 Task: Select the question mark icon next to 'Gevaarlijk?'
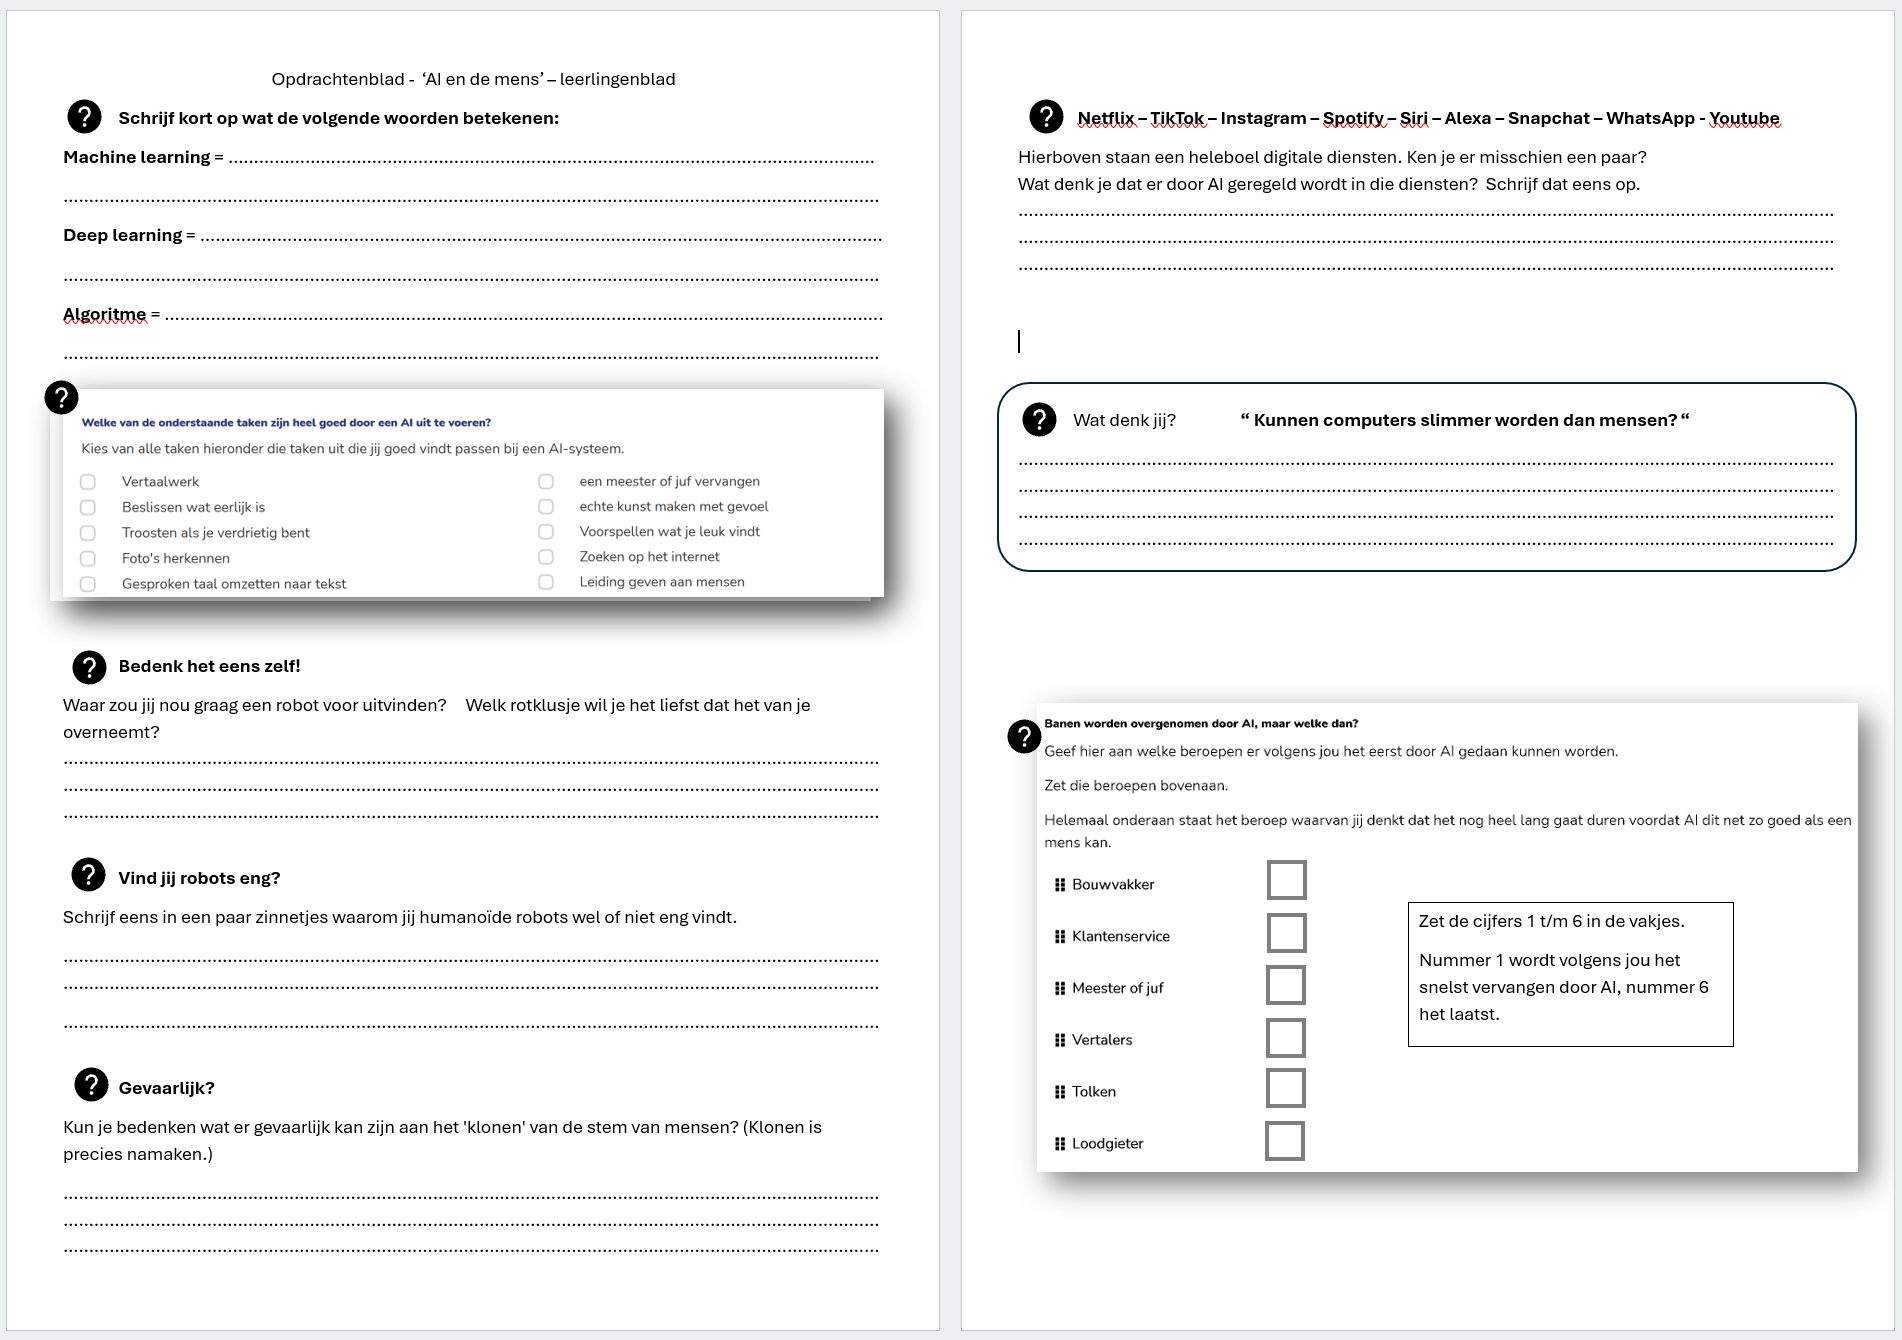pos(91,1085)
